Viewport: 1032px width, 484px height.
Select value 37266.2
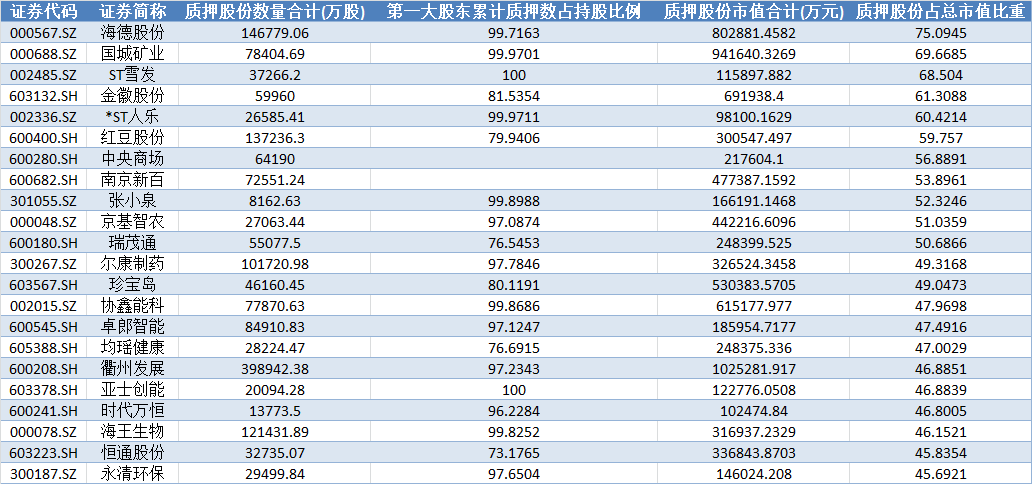pos(275,74)
